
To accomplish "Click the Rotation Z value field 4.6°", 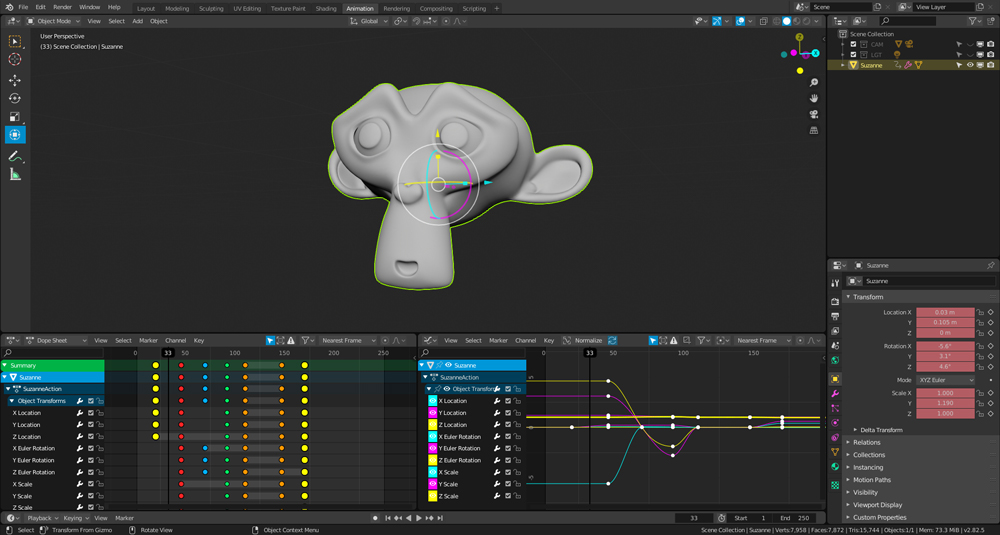I will (x=945, y=367).
